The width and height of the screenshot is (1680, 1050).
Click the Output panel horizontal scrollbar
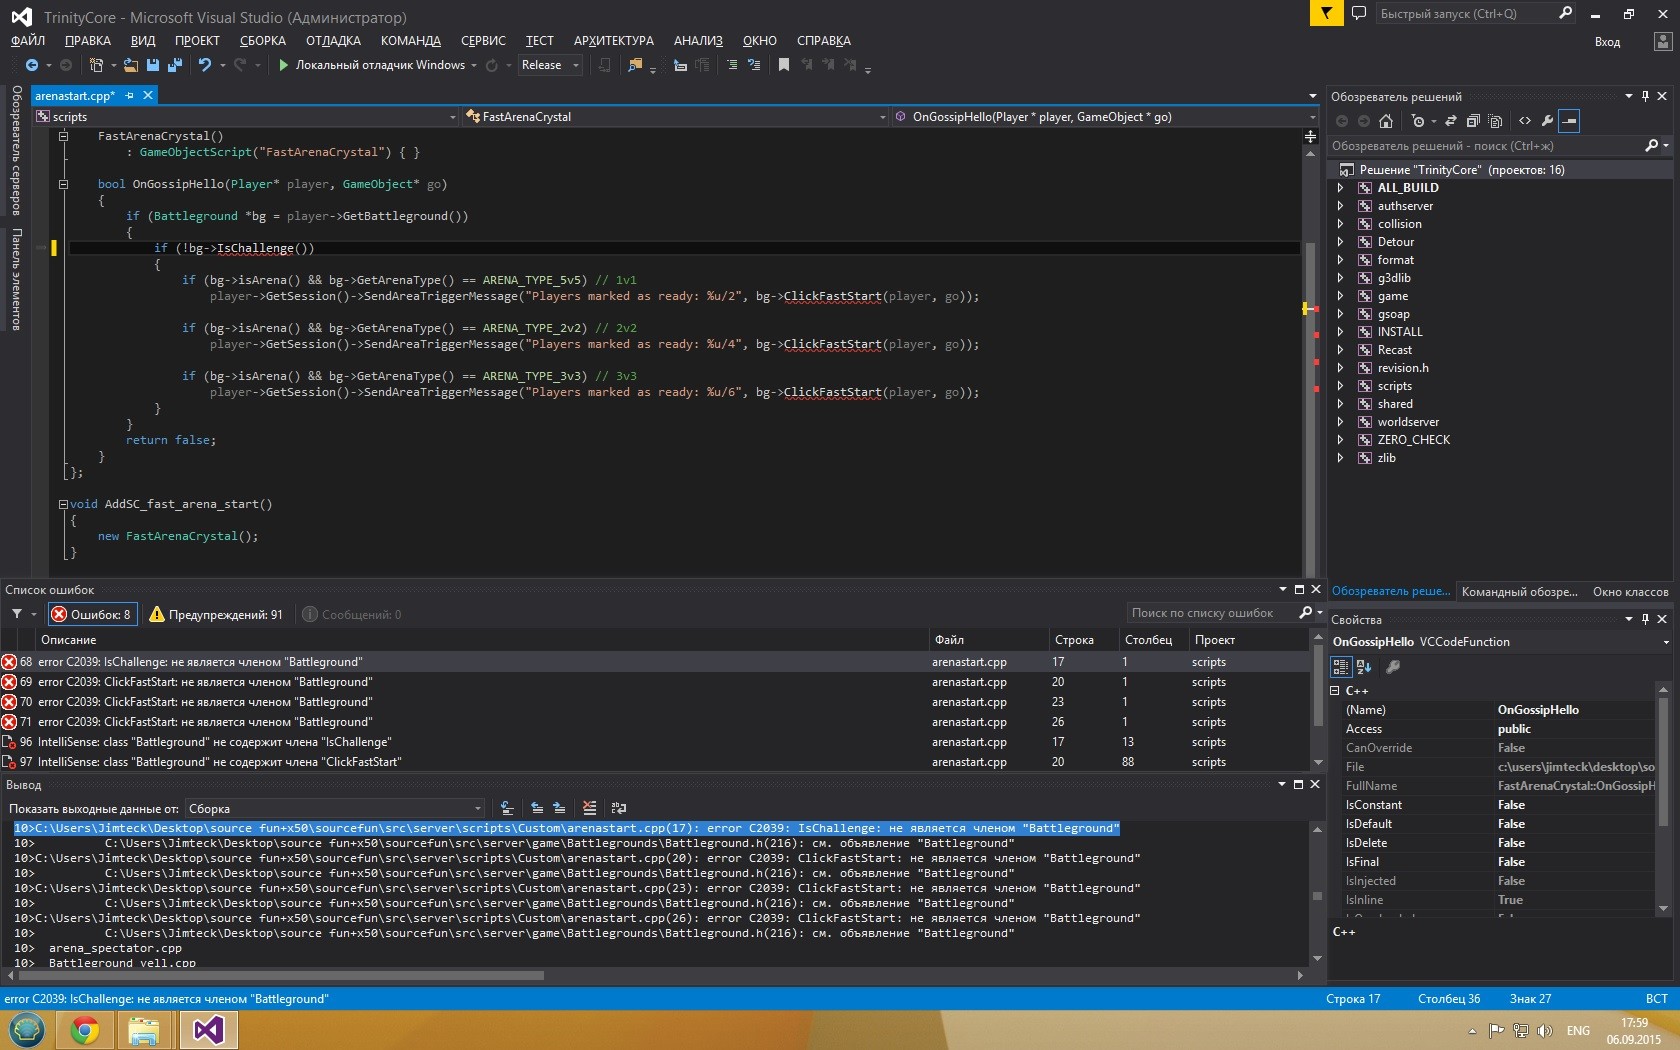[280, 975]
